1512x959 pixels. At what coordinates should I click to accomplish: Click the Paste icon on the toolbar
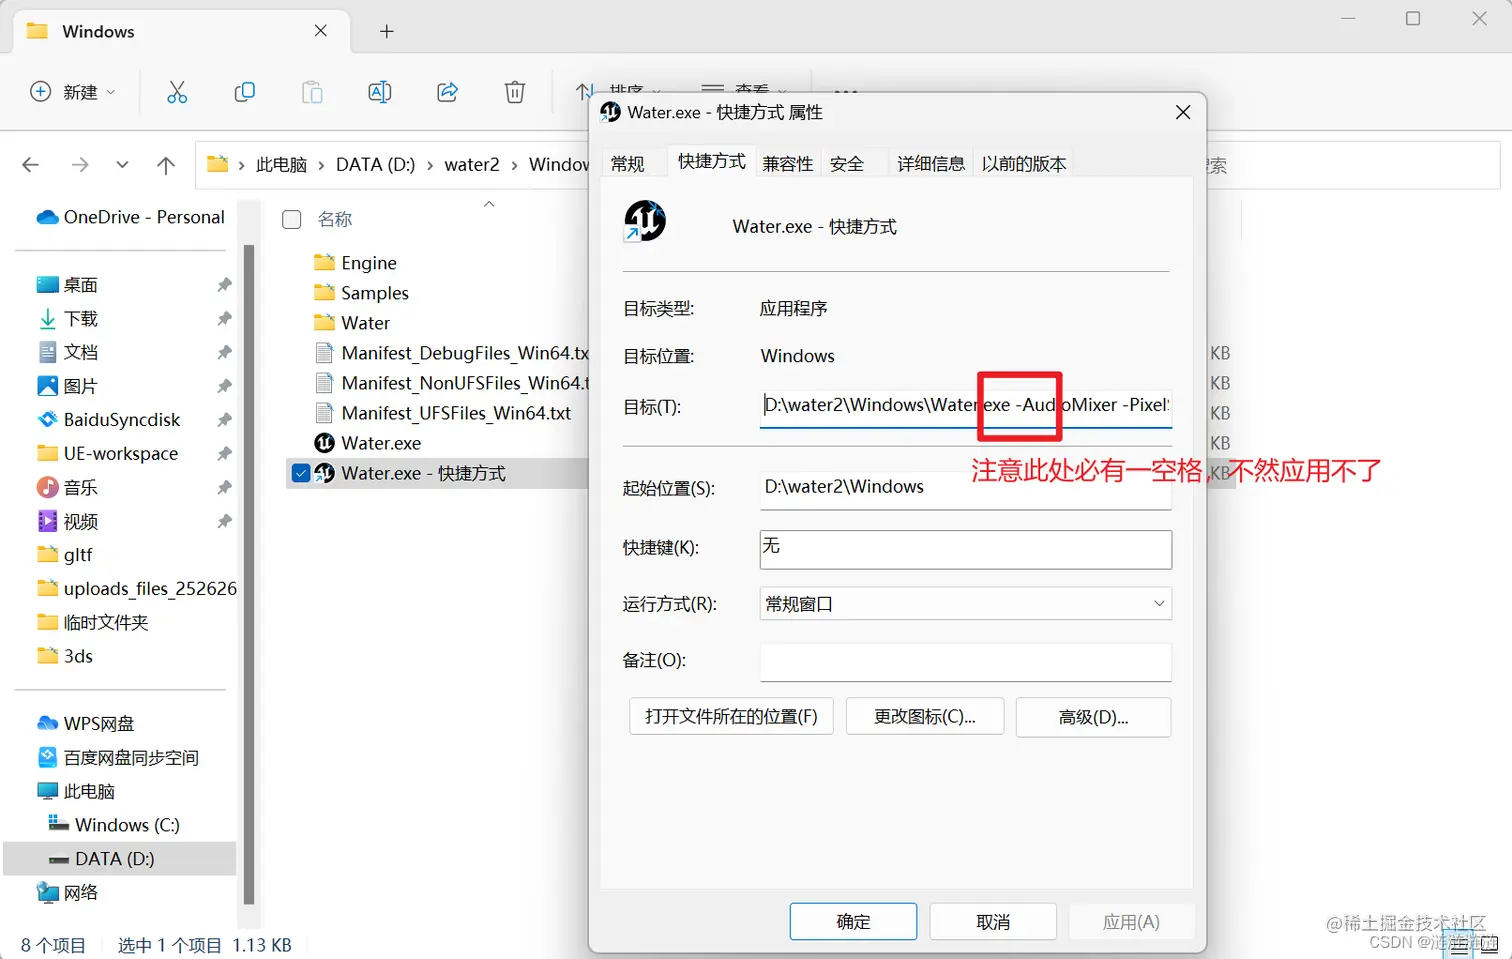tap(311, 91)
